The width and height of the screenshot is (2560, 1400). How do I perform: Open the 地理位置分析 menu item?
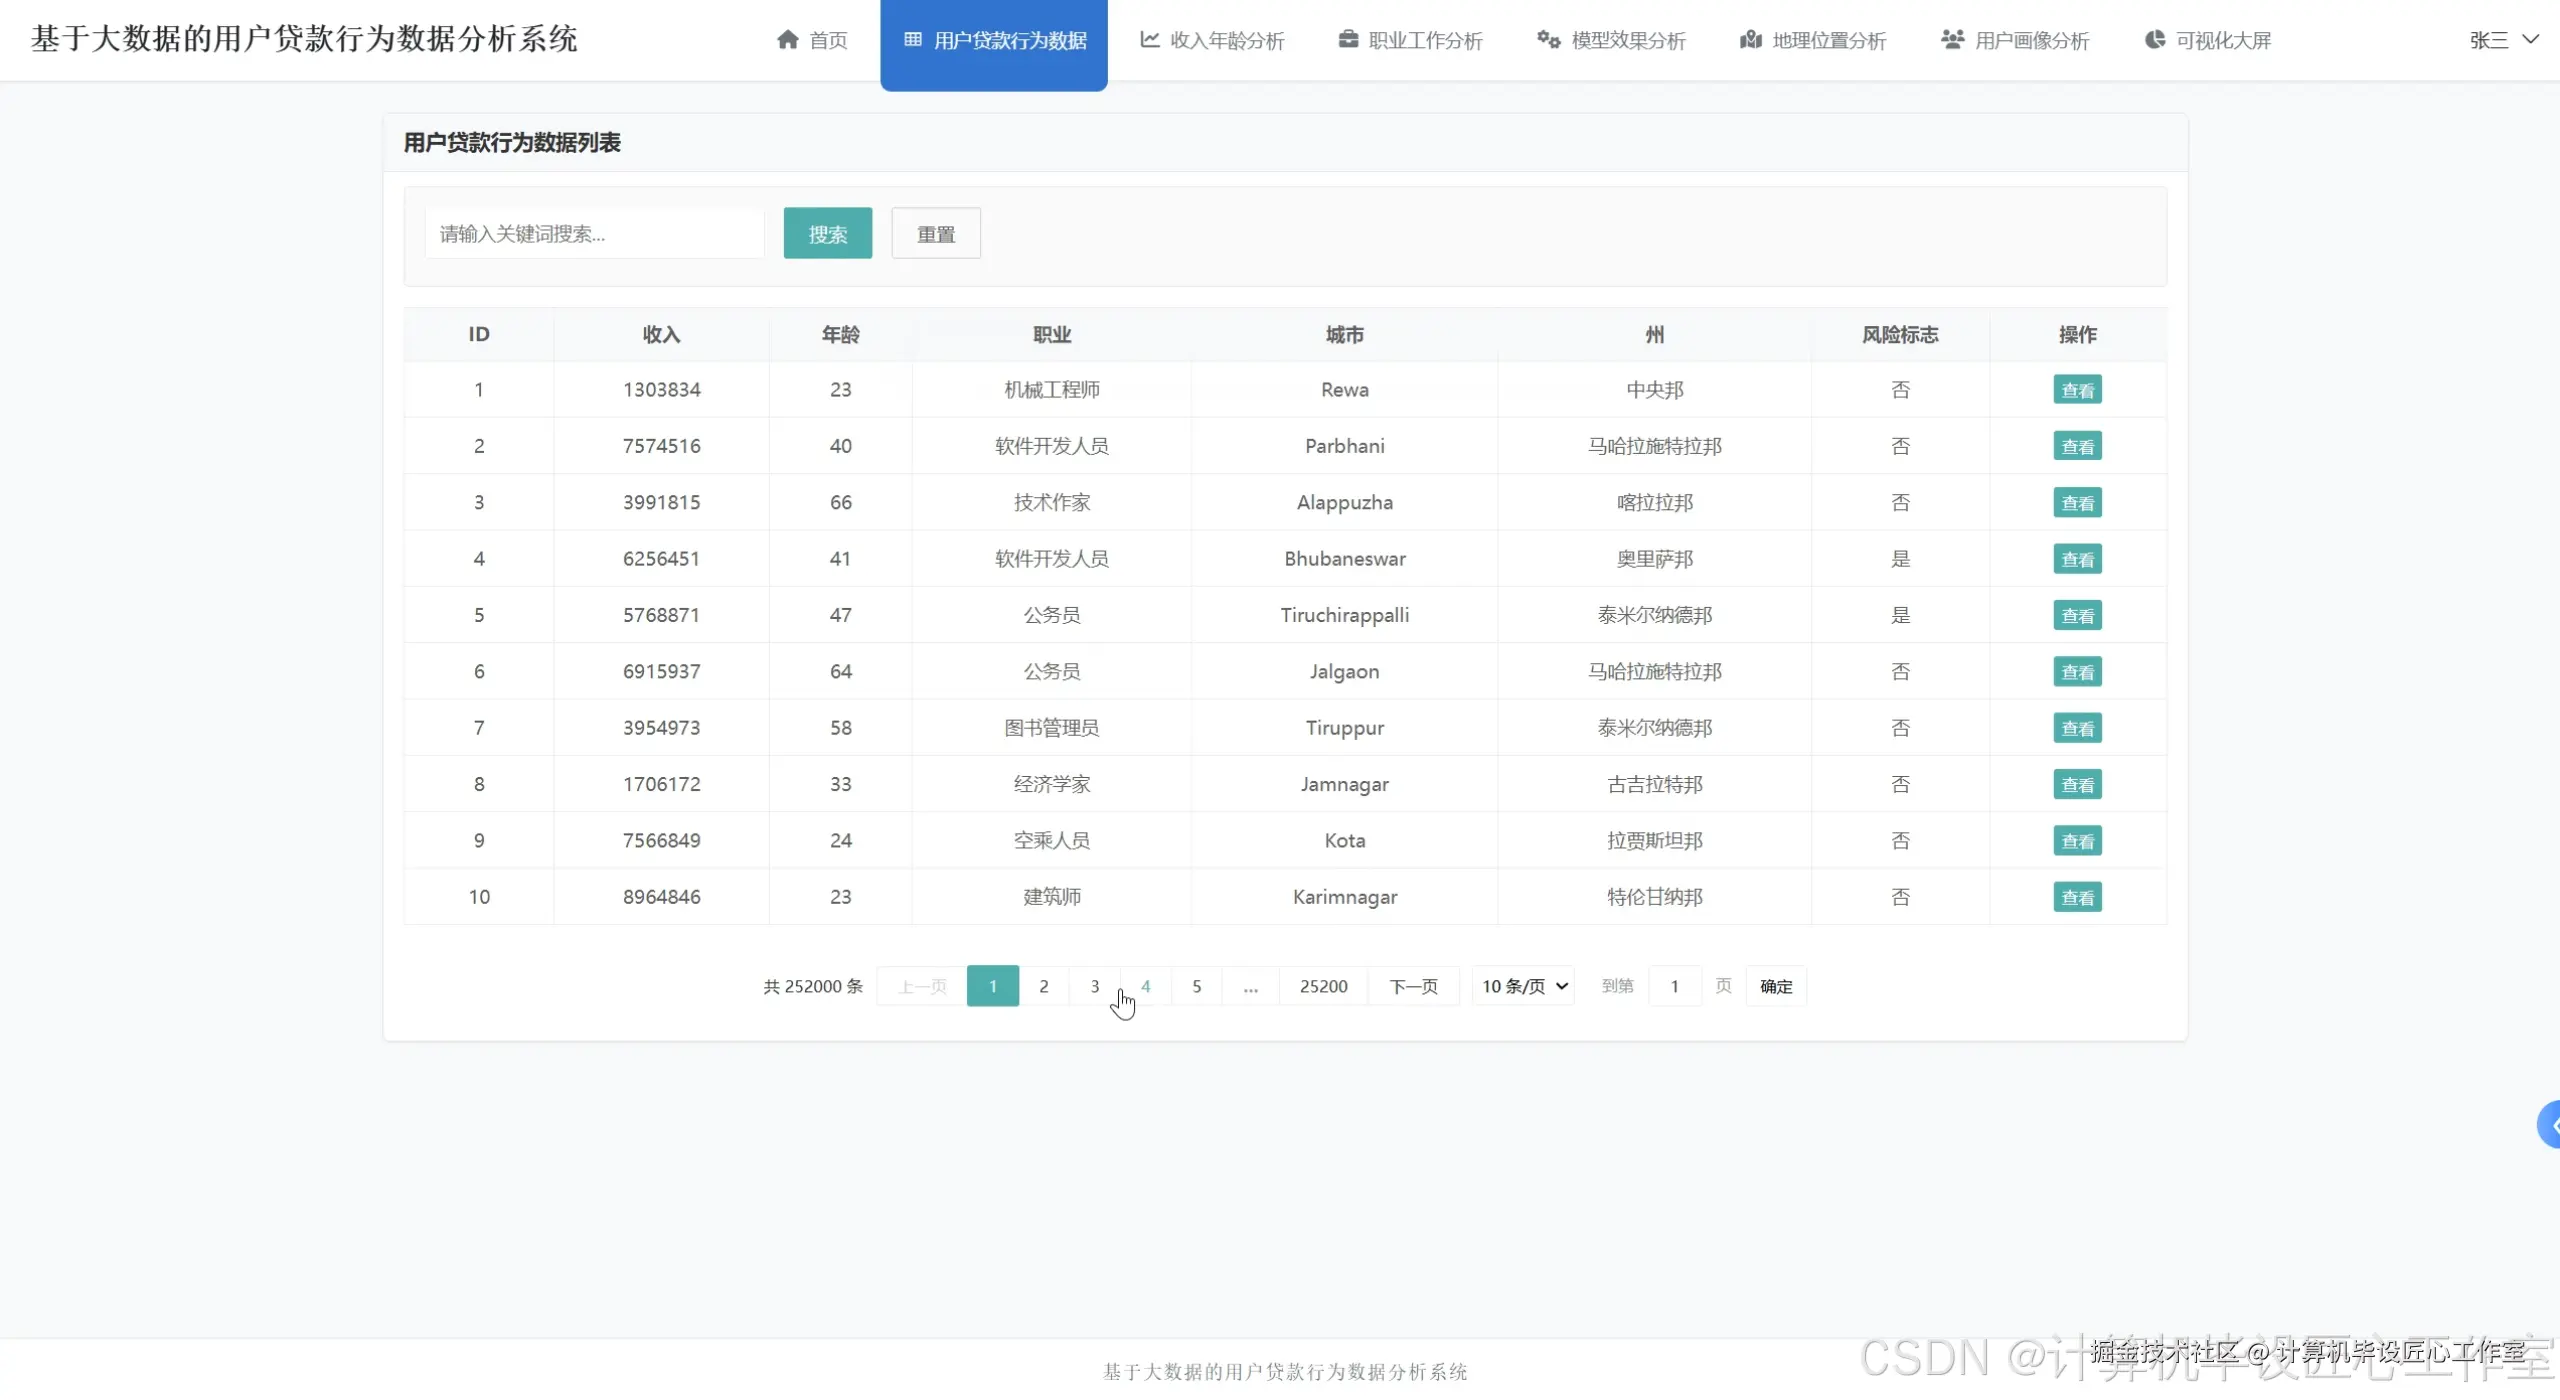point(1813,40)
